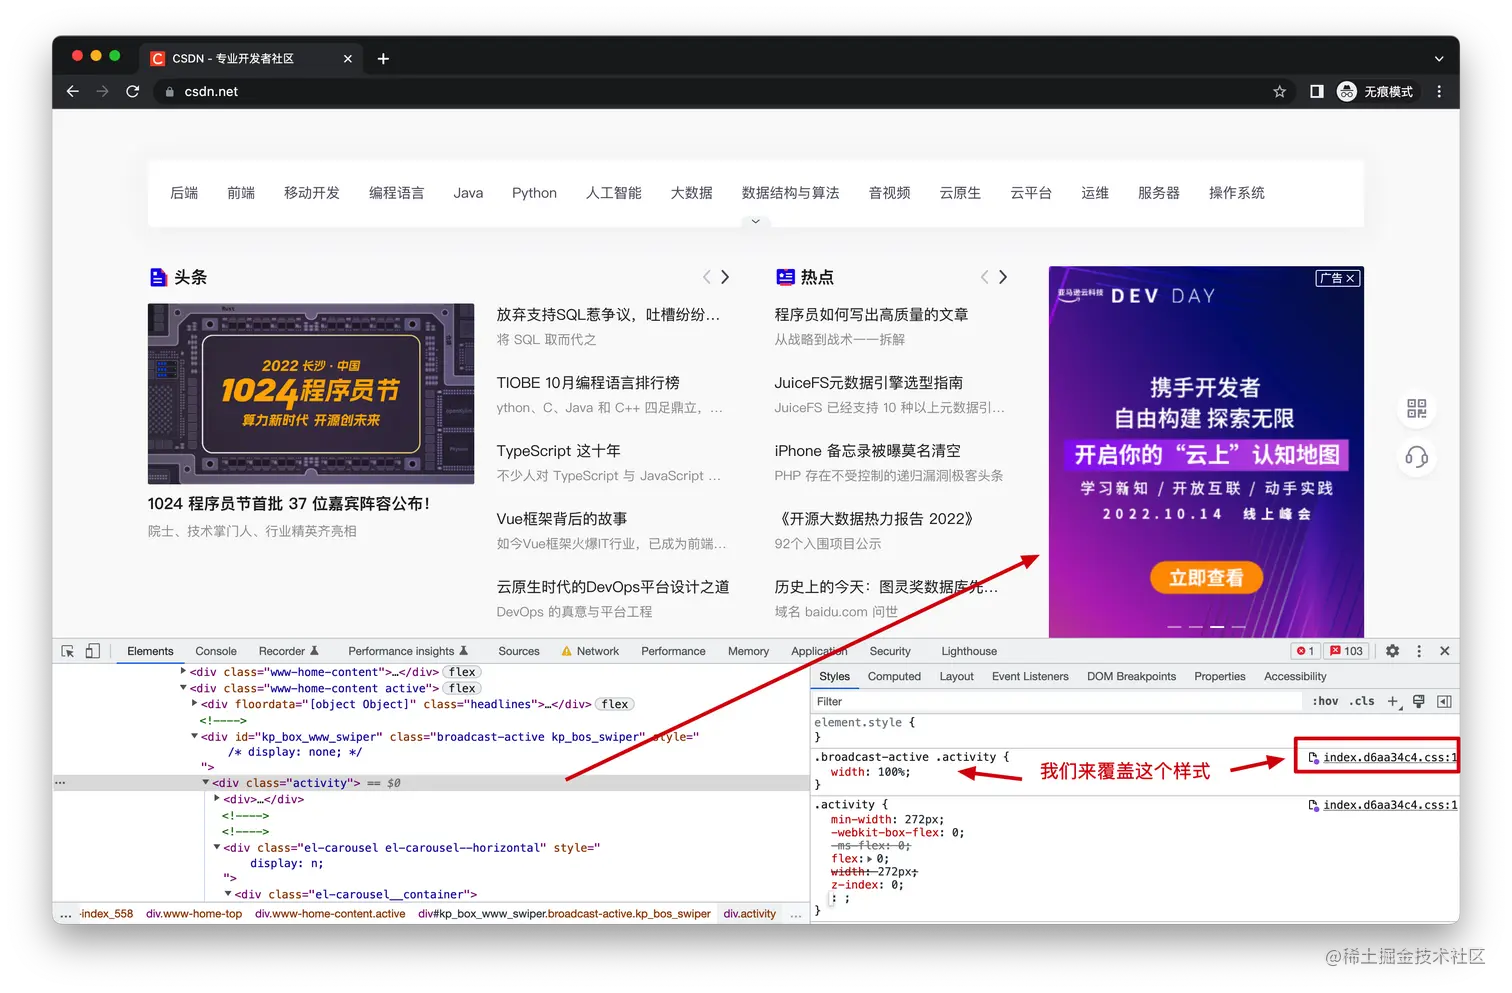Focus the Styles Filter input
Screen dimensions: 1512x993
(x=1055, y=701)
